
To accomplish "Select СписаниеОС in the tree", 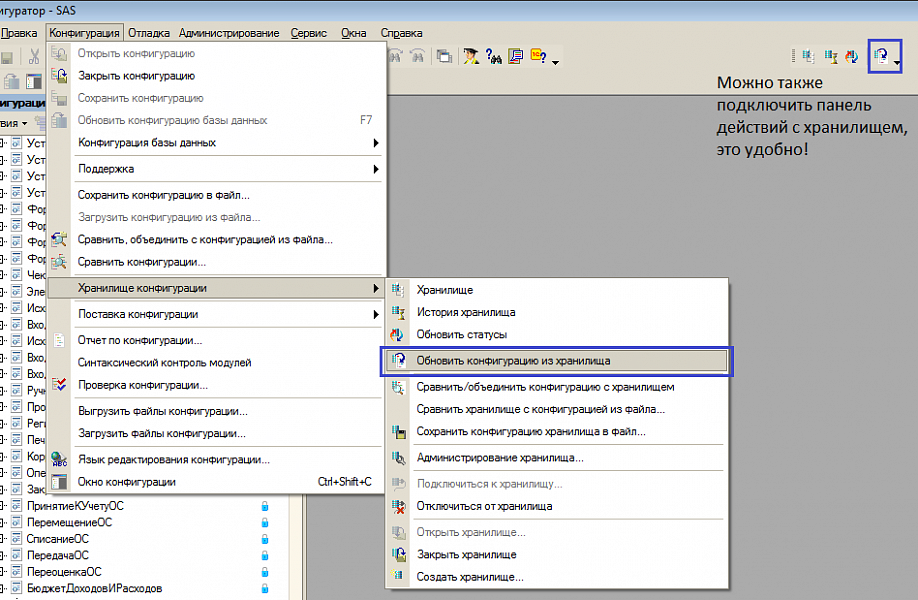I will click(x=57, y=539).
